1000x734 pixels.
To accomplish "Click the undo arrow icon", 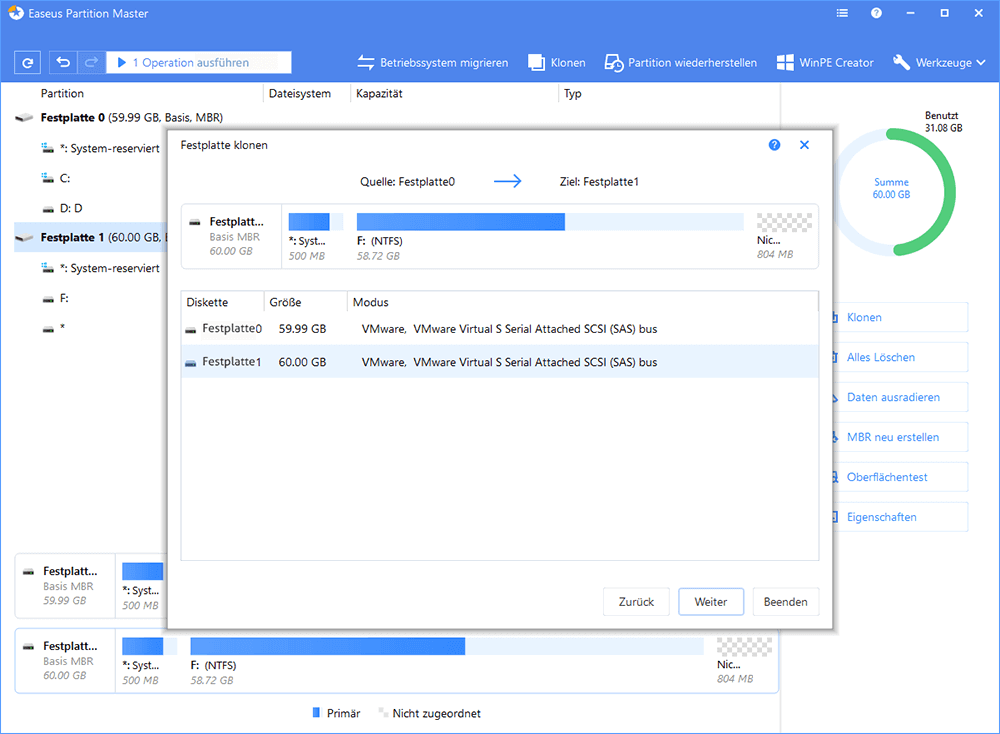I will coord(63,62).
